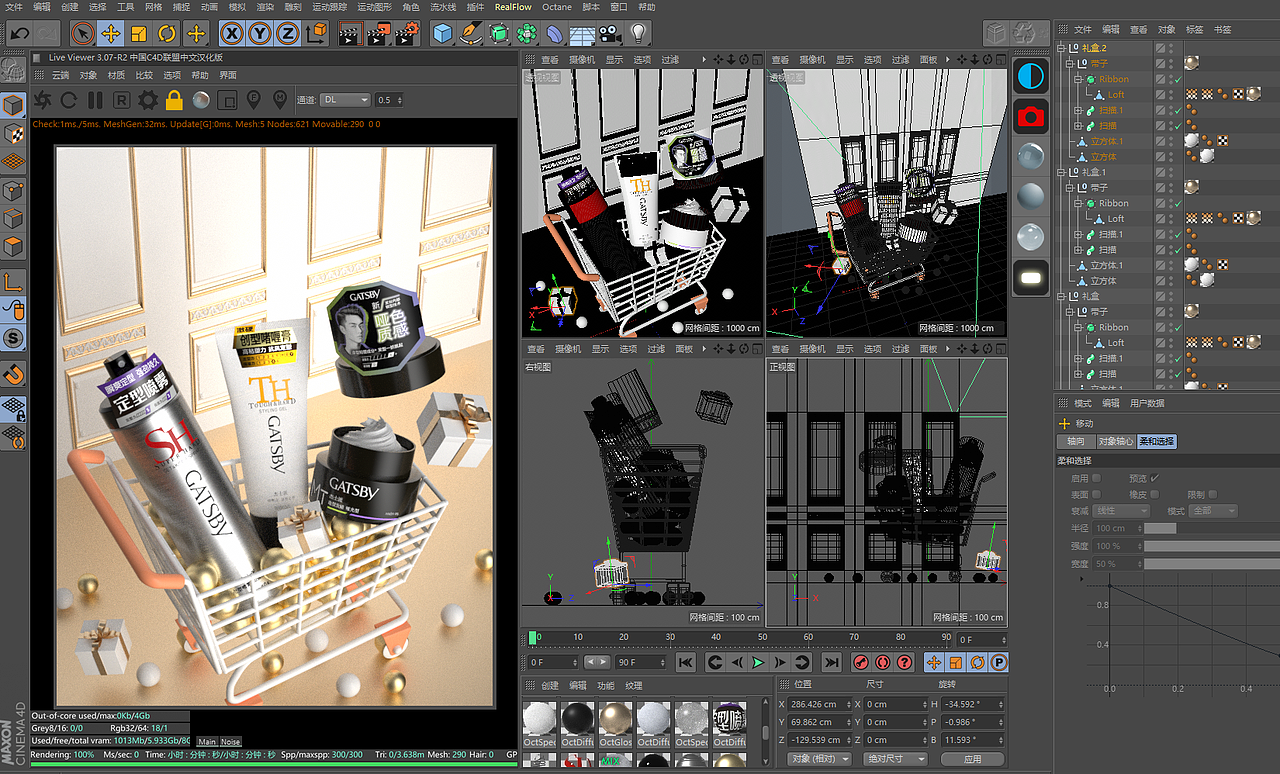This screenshot has width=1280, height=774.
Task: Open the Octane kernel settings gear
Action: tap(145, 100)
